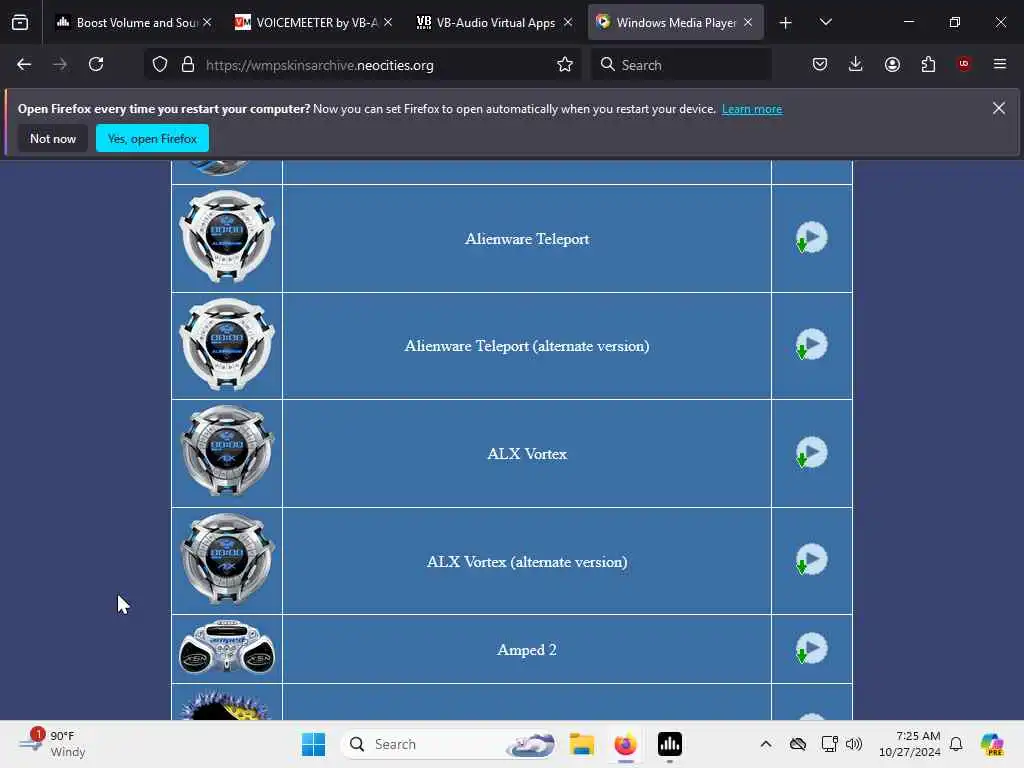Image resolution: width=1024 pixels, height=768 pixels.
Task: Open the Firefox application menu
Action: tap(1000, 64)
